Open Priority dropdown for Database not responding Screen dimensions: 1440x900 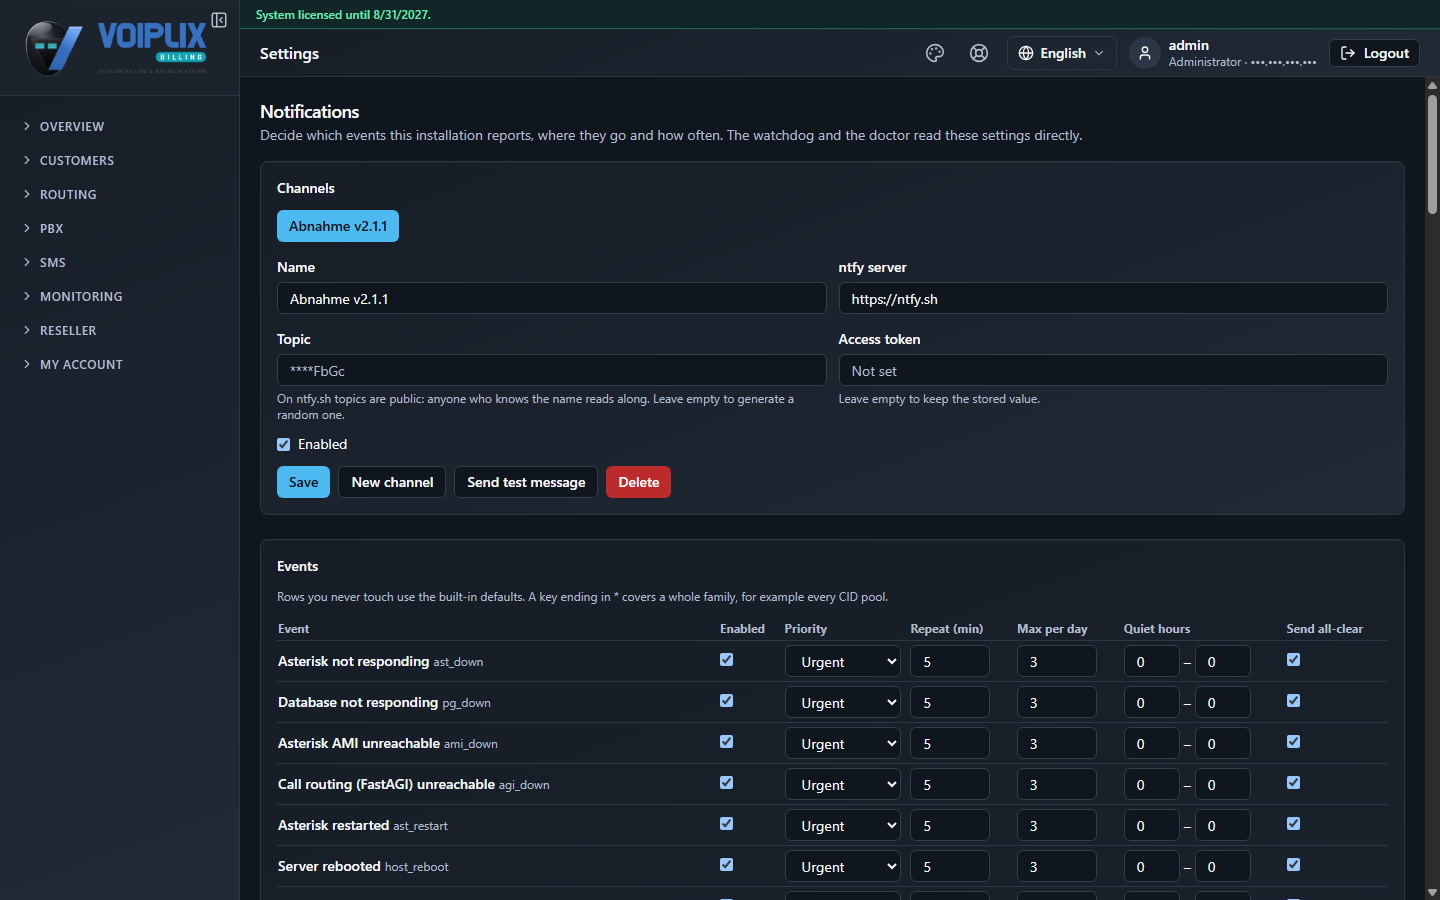click(843, 702)
